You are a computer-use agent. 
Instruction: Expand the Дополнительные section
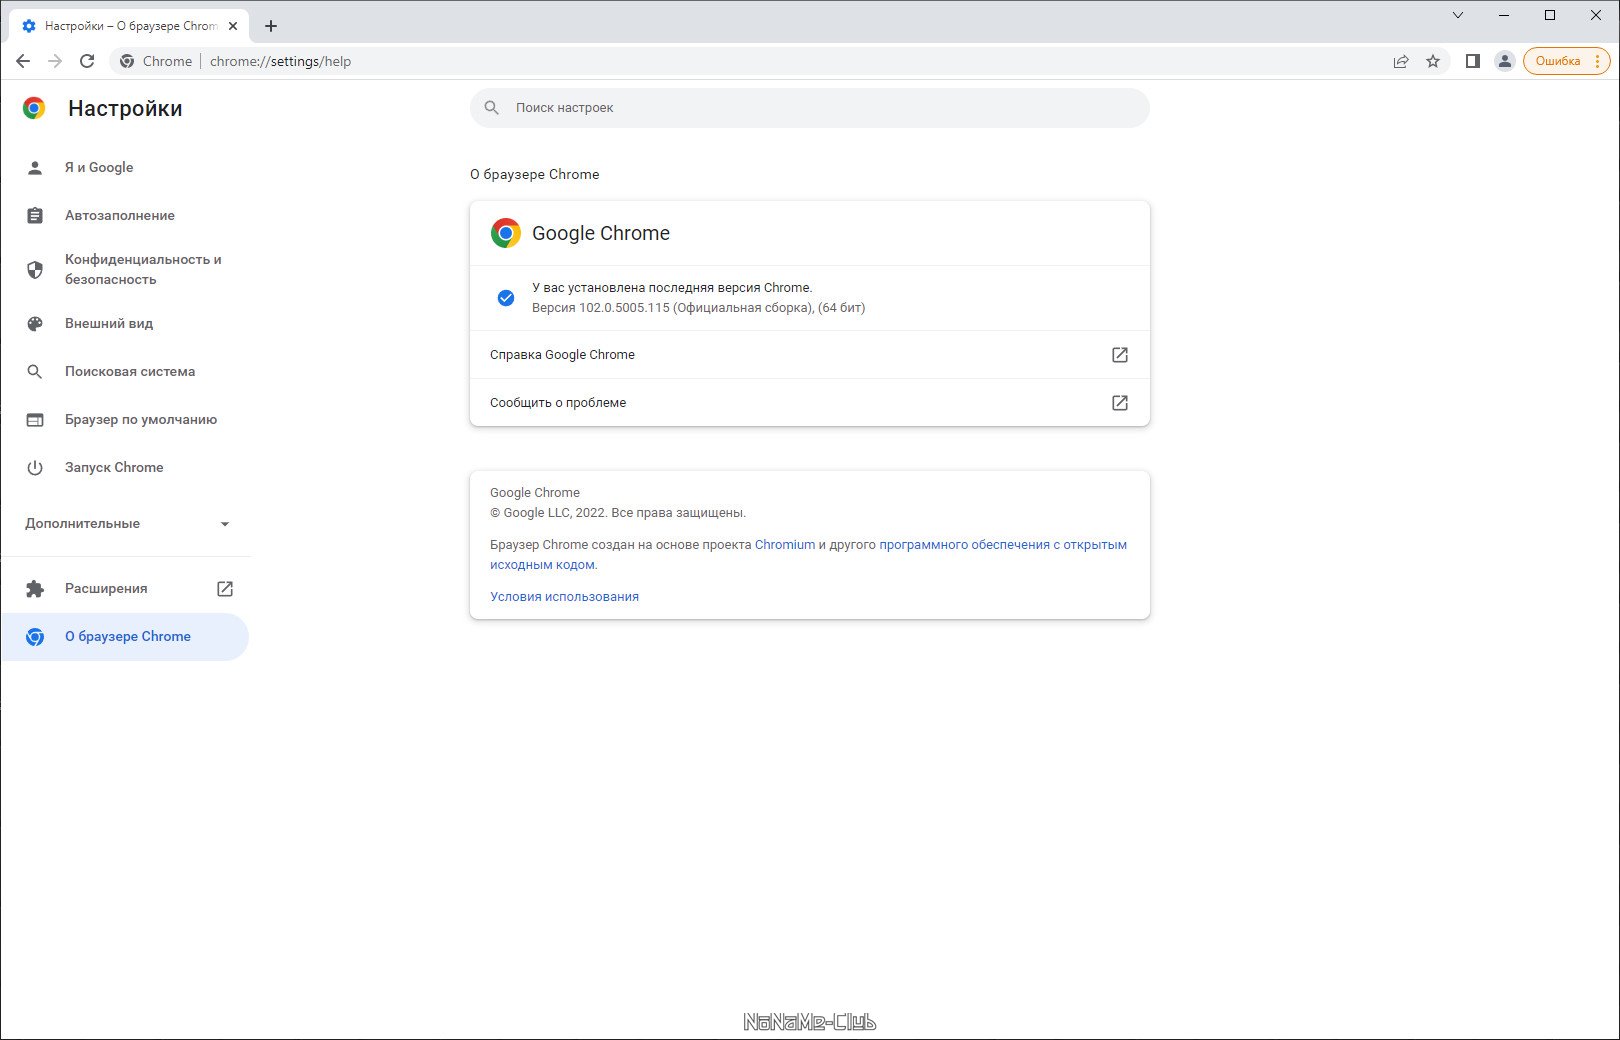126,524
